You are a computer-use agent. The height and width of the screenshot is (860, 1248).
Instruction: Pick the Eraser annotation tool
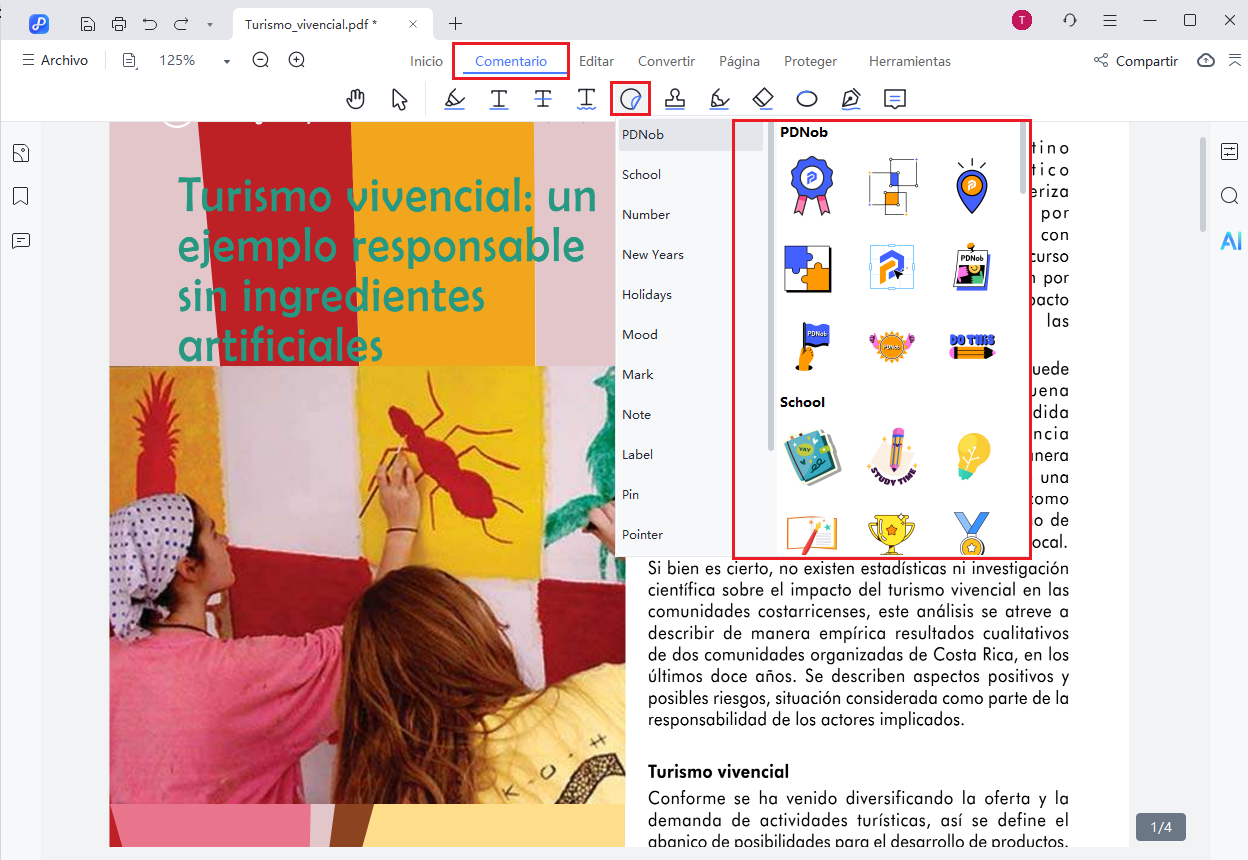[x=762, y=98]
